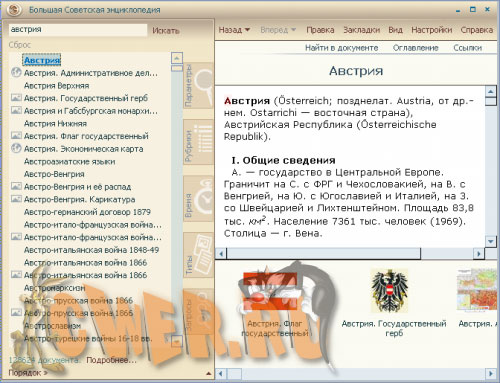Open the Время side tab
500x383 pixels.
tap(198, 199)
